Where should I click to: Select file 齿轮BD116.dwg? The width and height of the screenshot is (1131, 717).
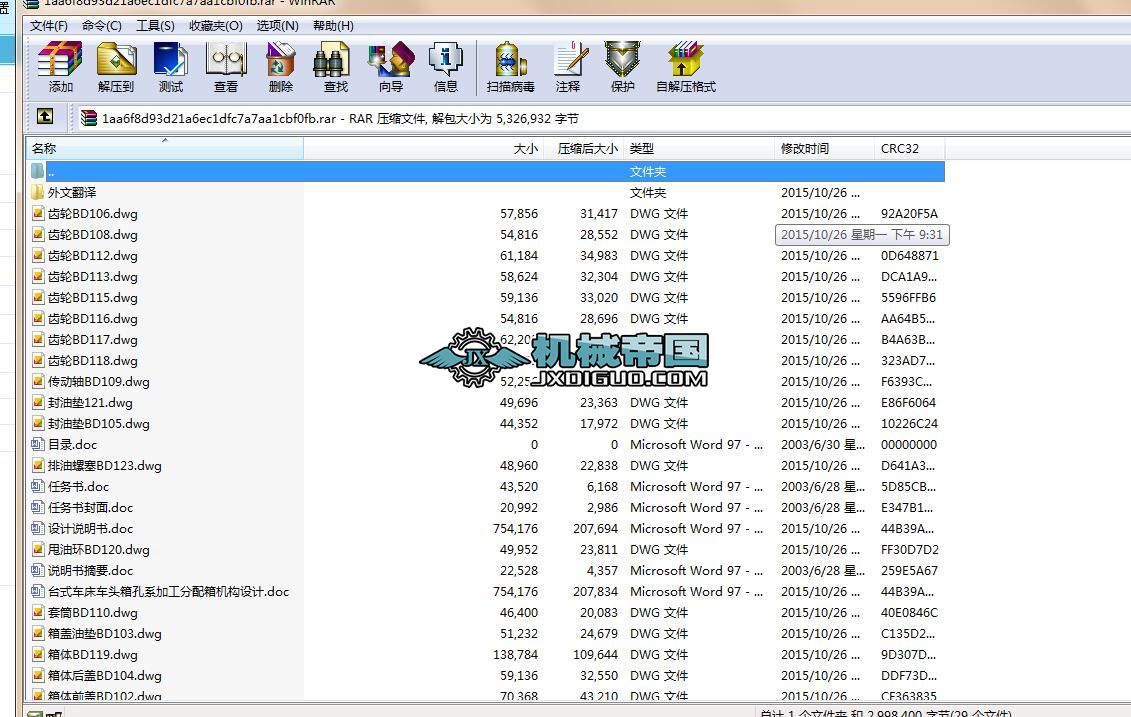[92, 318]
